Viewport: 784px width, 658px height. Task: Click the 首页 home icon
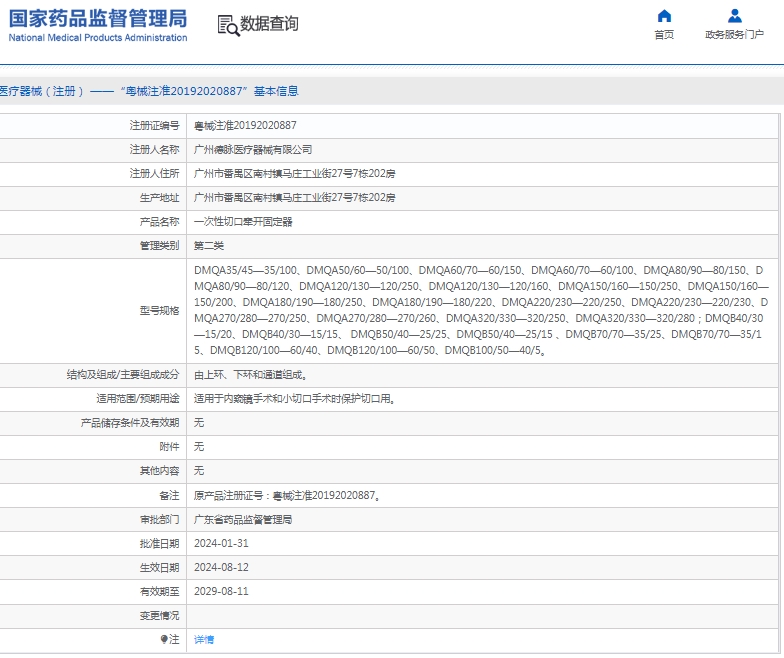pos(664,16)
